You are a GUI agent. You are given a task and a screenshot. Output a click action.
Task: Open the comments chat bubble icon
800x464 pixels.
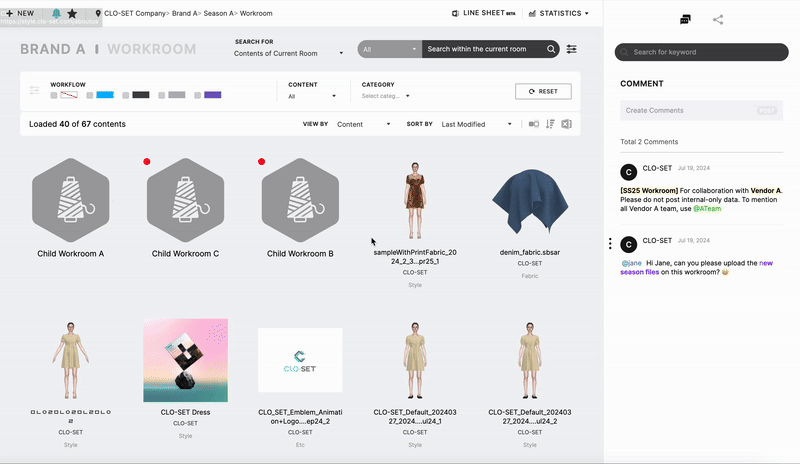[685, 19]
